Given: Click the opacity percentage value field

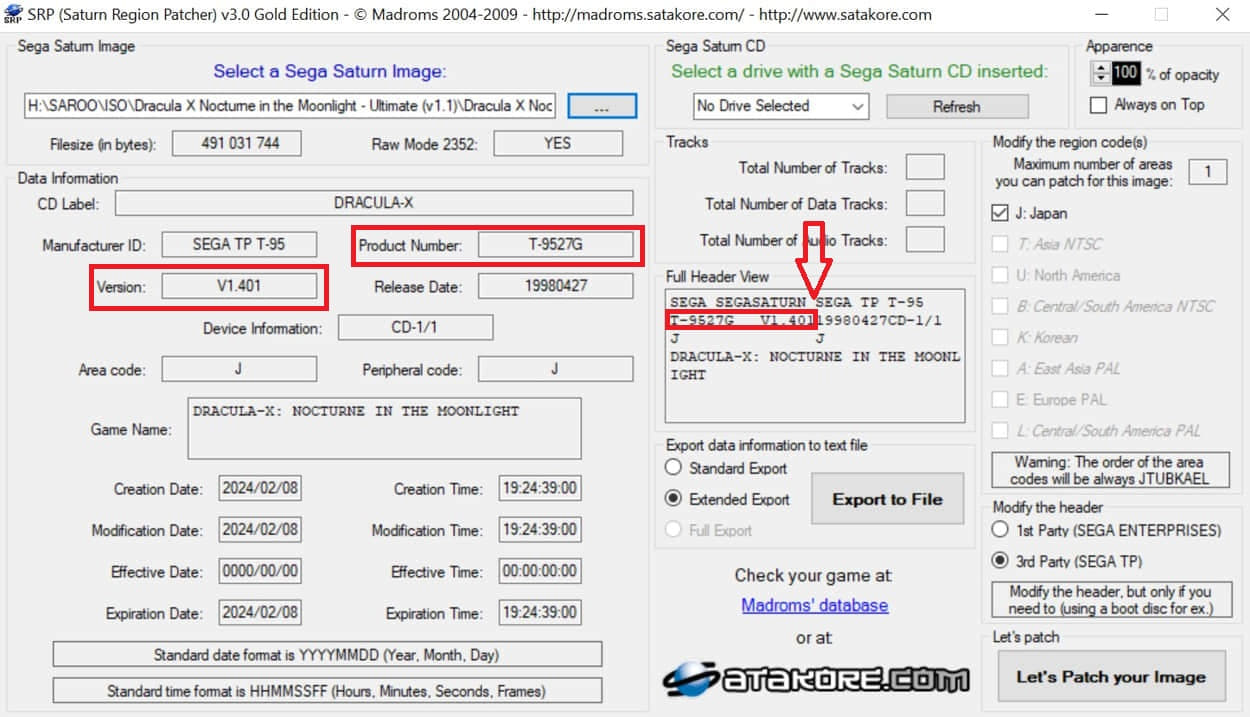Looking at the screenshot, I should coord(1126,73).
